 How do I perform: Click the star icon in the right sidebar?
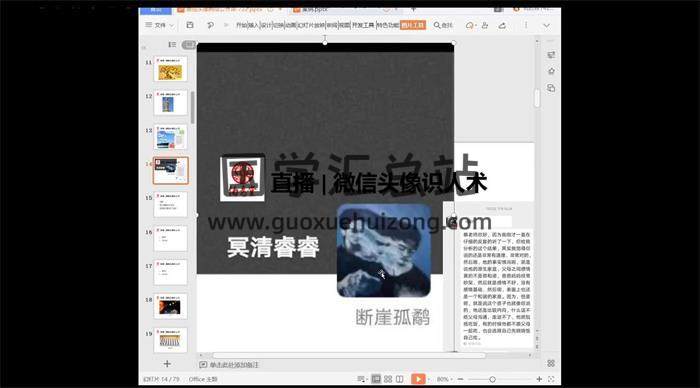[x=551, y=71]
